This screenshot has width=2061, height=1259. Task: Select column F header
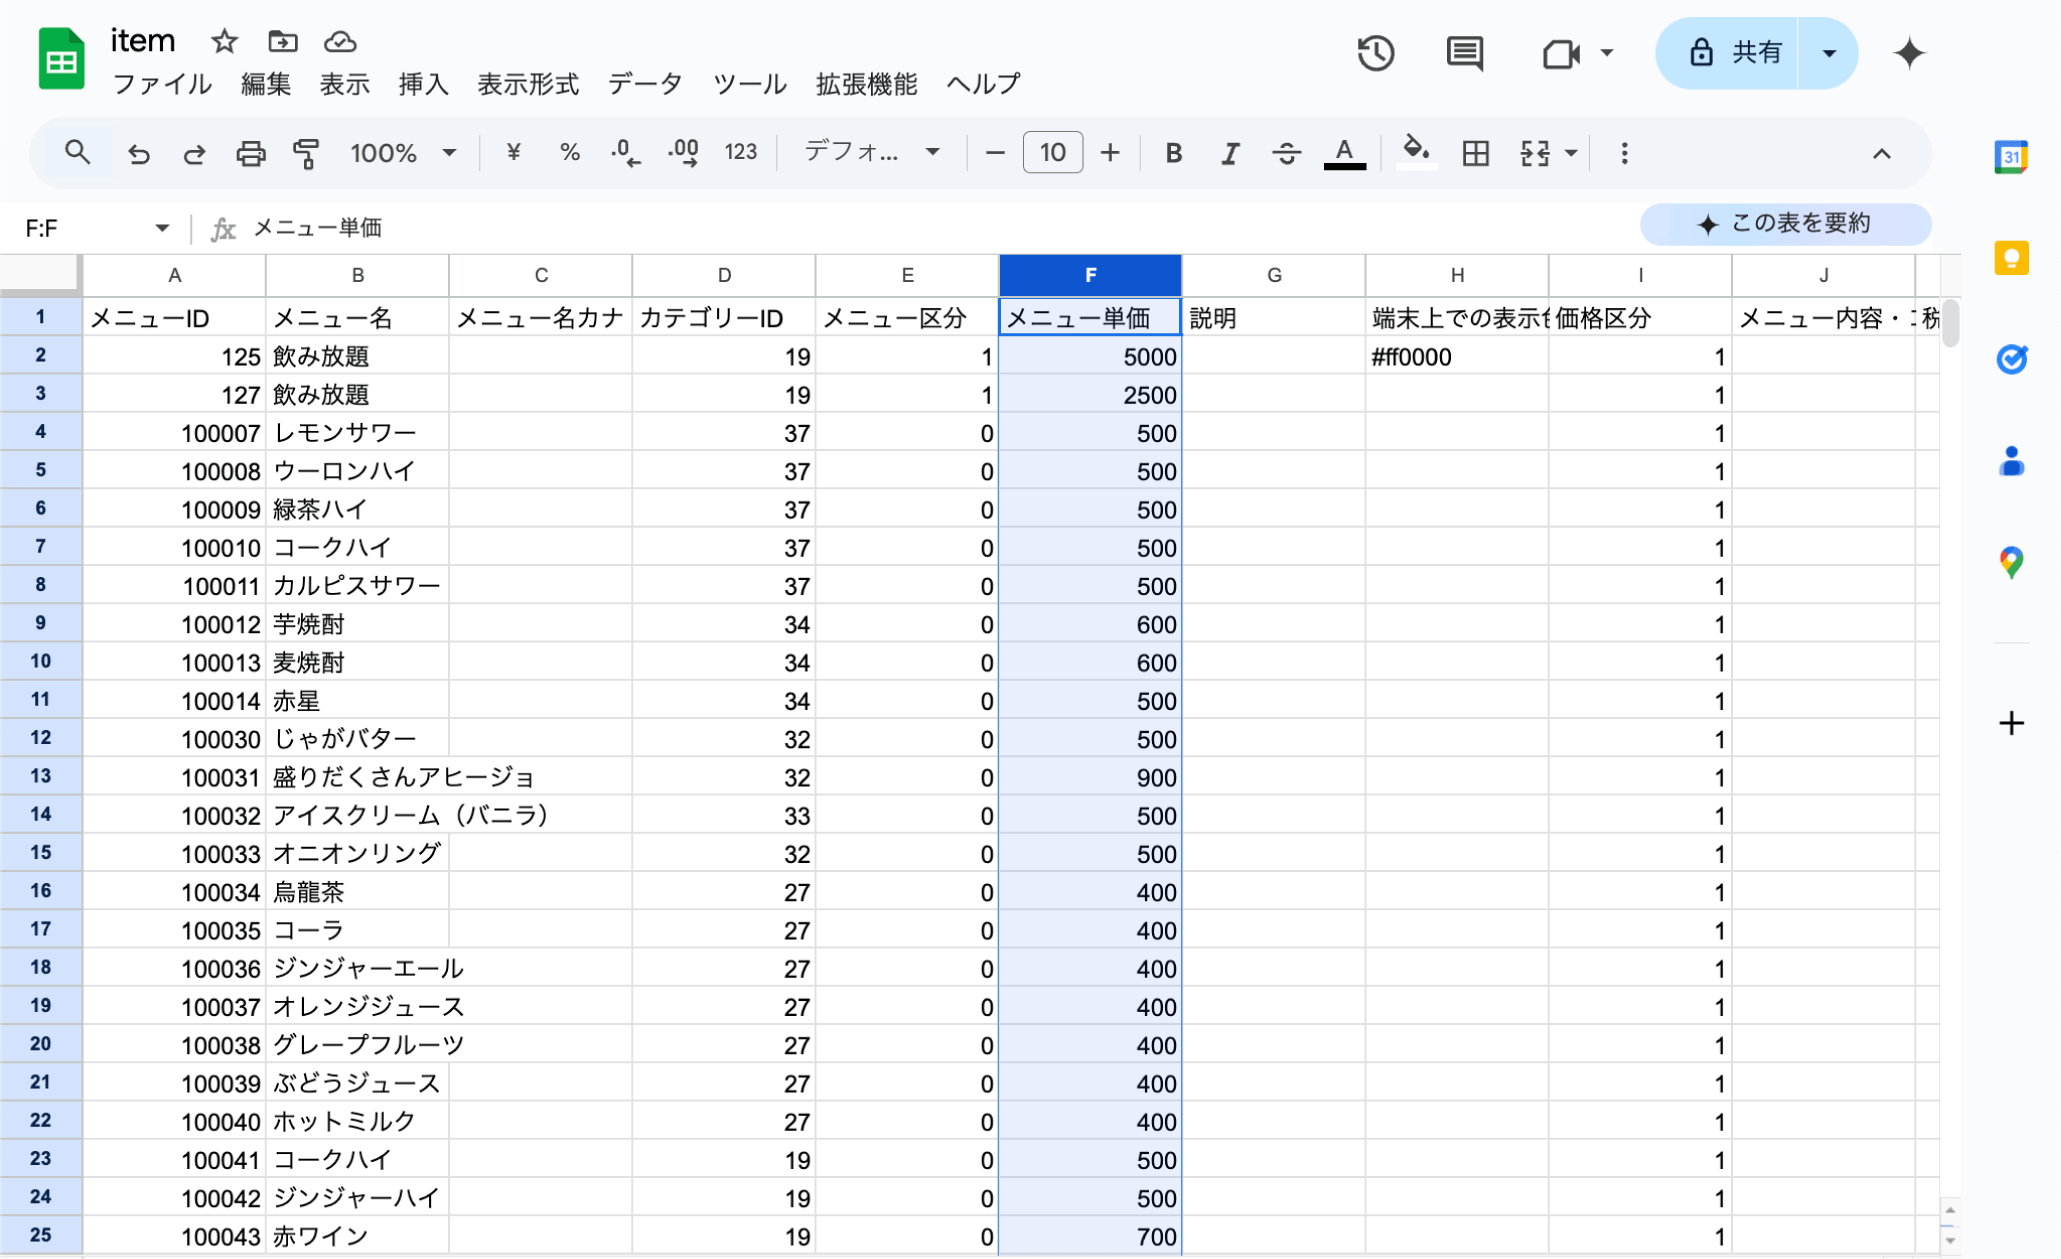click(1090, 275)
